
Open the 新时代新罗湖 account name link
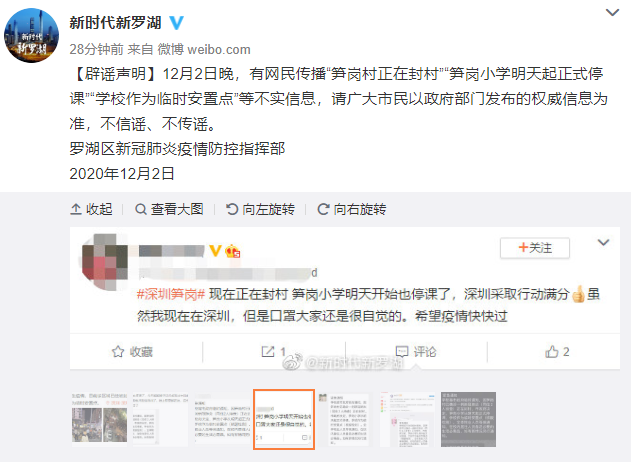(115, 23)
